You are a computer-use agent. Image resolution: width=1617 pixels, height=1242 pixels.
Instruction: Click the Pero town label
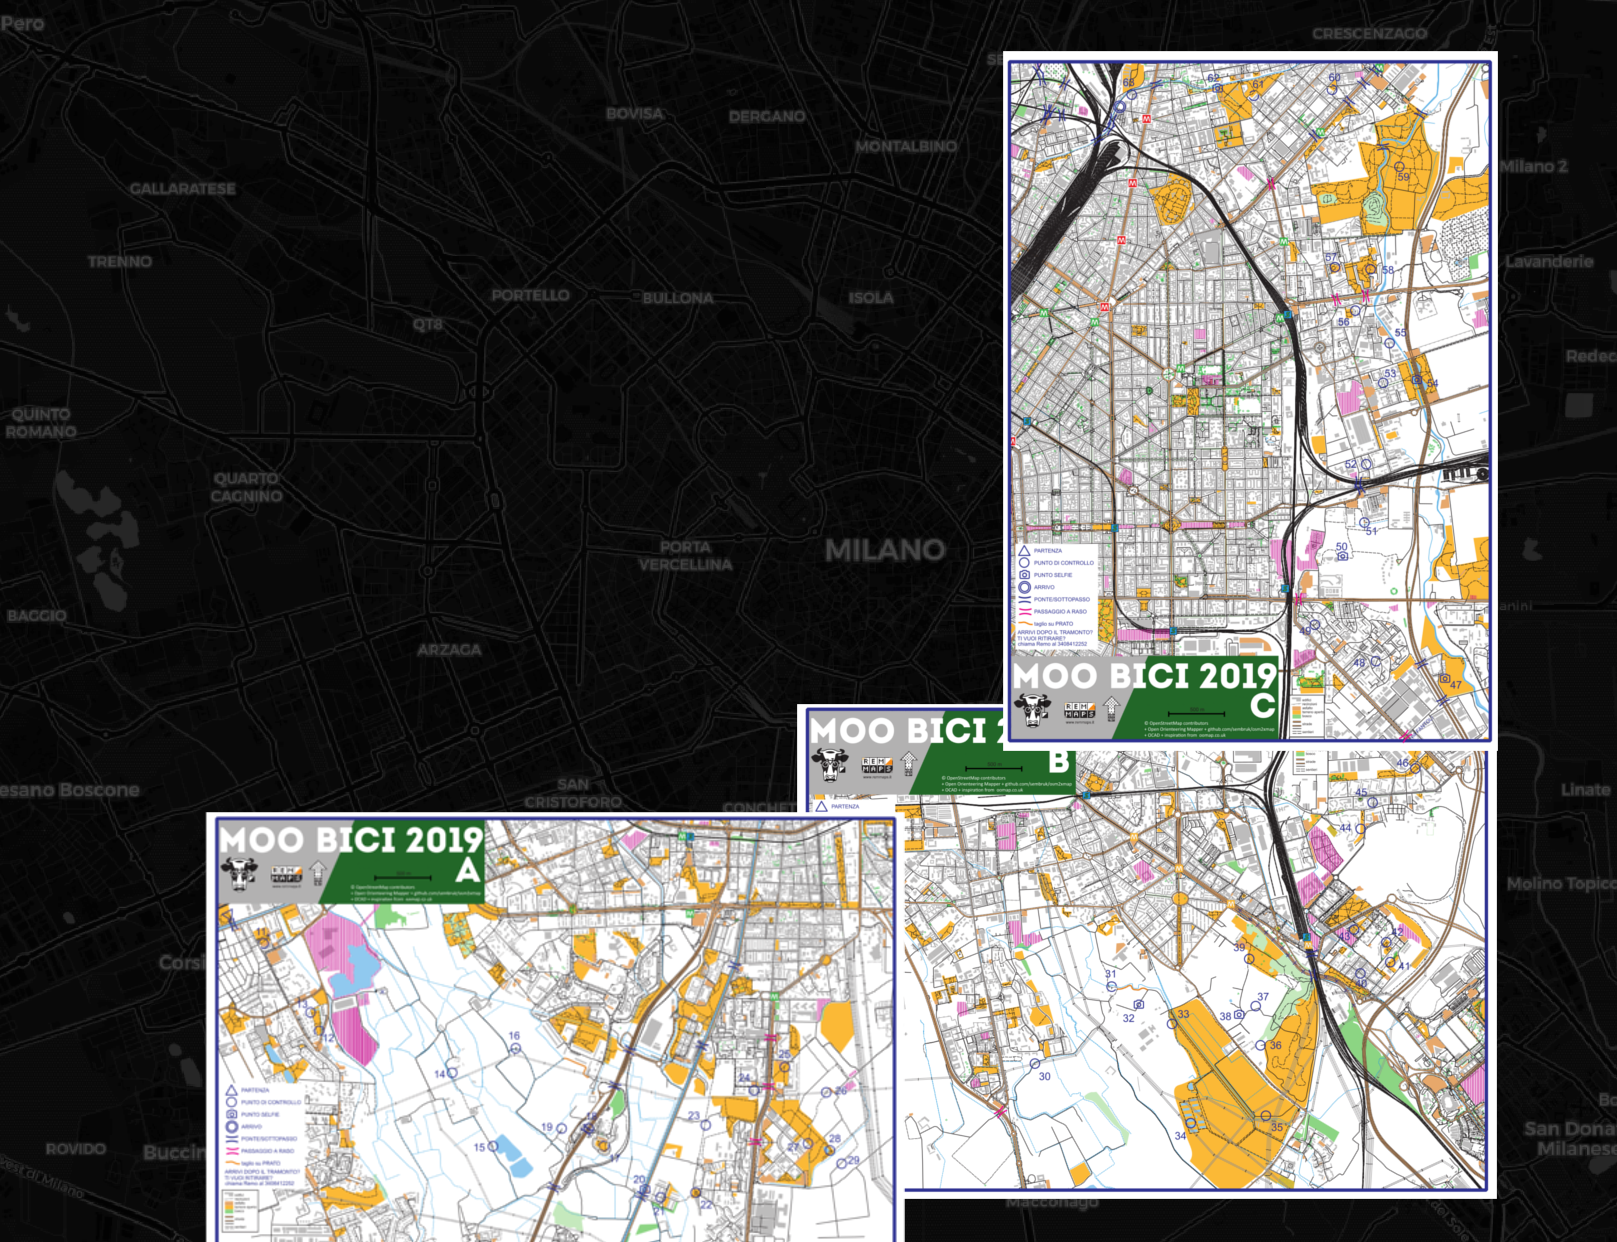coord(22,23)
